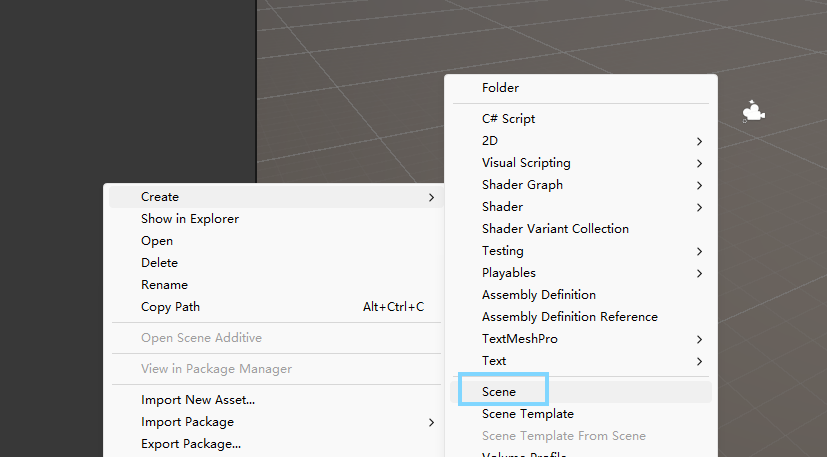
Task: Choose Delete in the context menu
Action: tap(160, 263)
